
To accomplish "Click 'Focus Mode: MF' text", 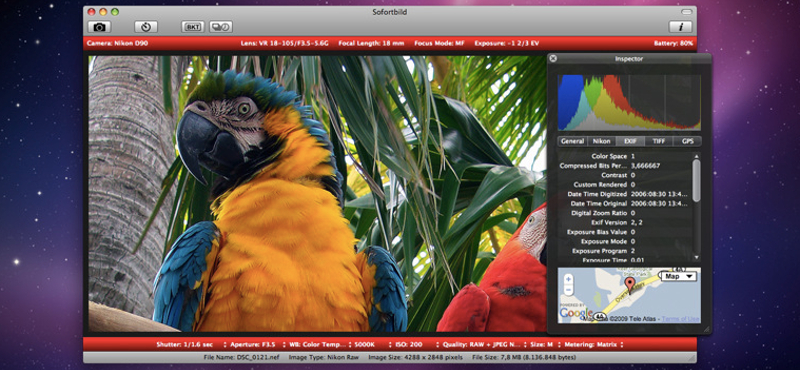I will coord(439,43).
